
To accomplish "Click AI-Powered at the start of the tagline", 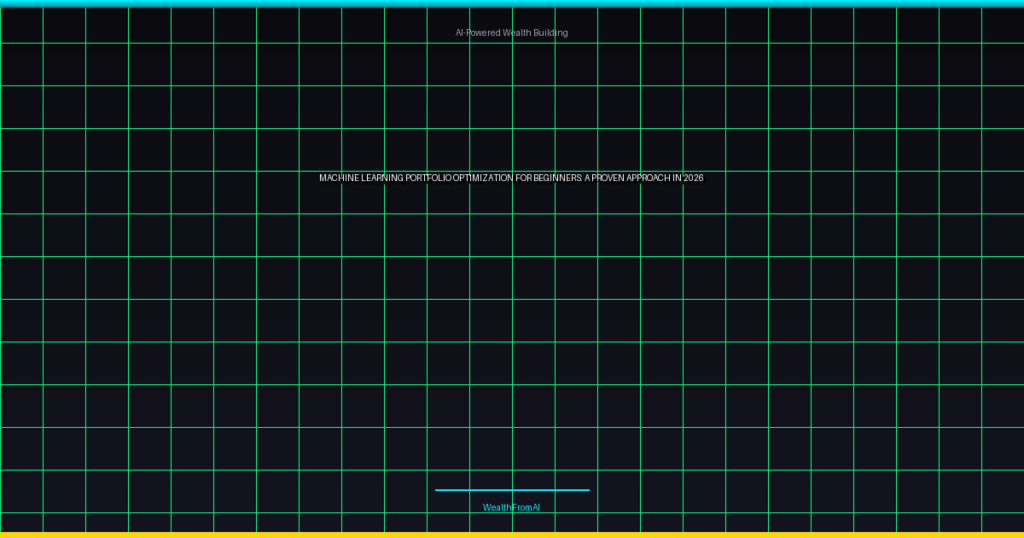I will 478,33.
